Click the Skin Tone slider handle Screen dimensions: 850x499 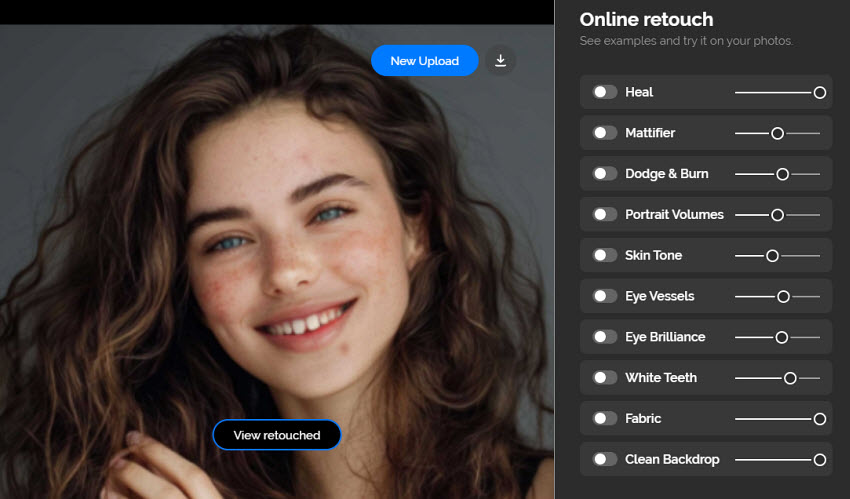[x=772, y=256]
